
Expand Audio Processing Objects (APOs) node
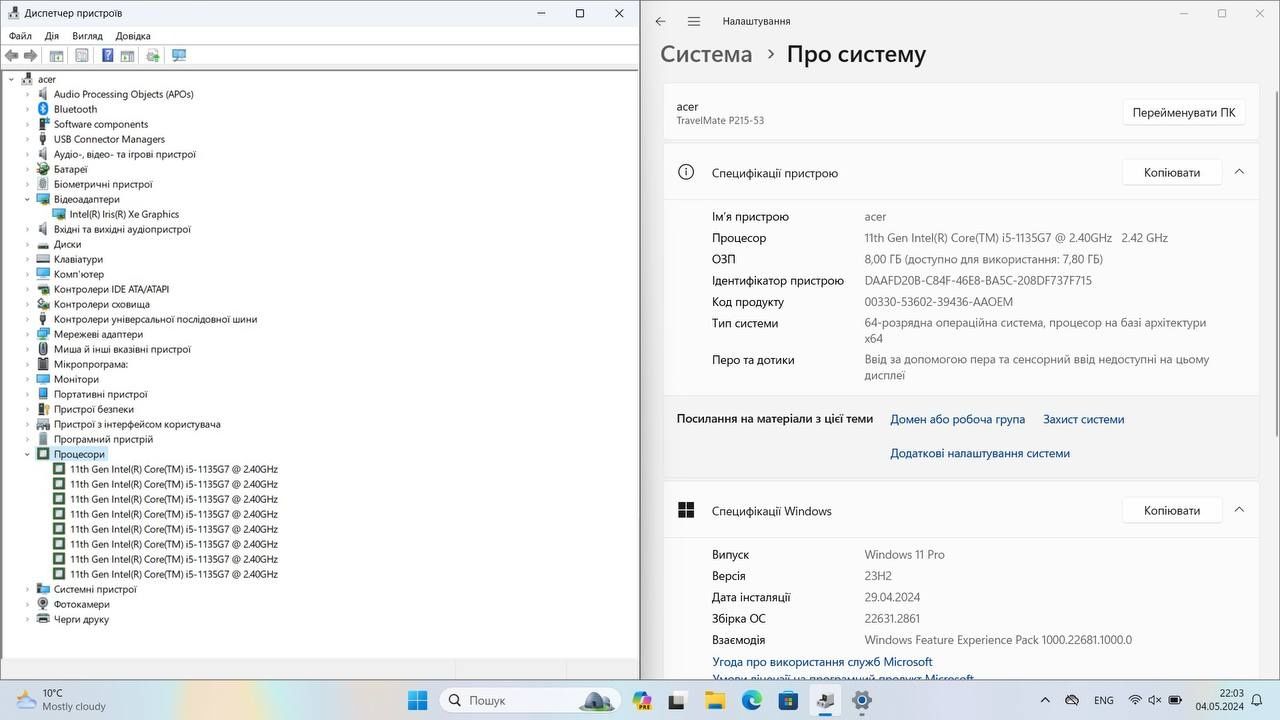(28, 94)
